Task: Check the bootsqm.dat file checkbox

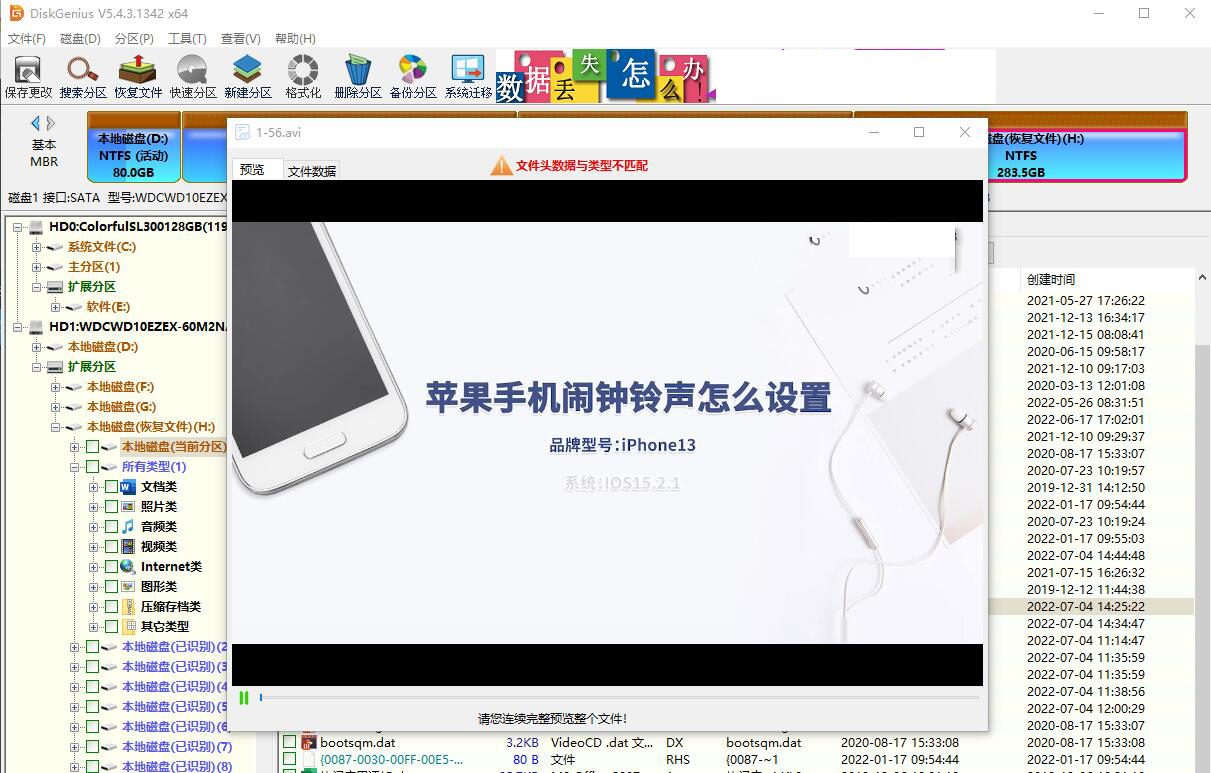Action: [289, 743]
